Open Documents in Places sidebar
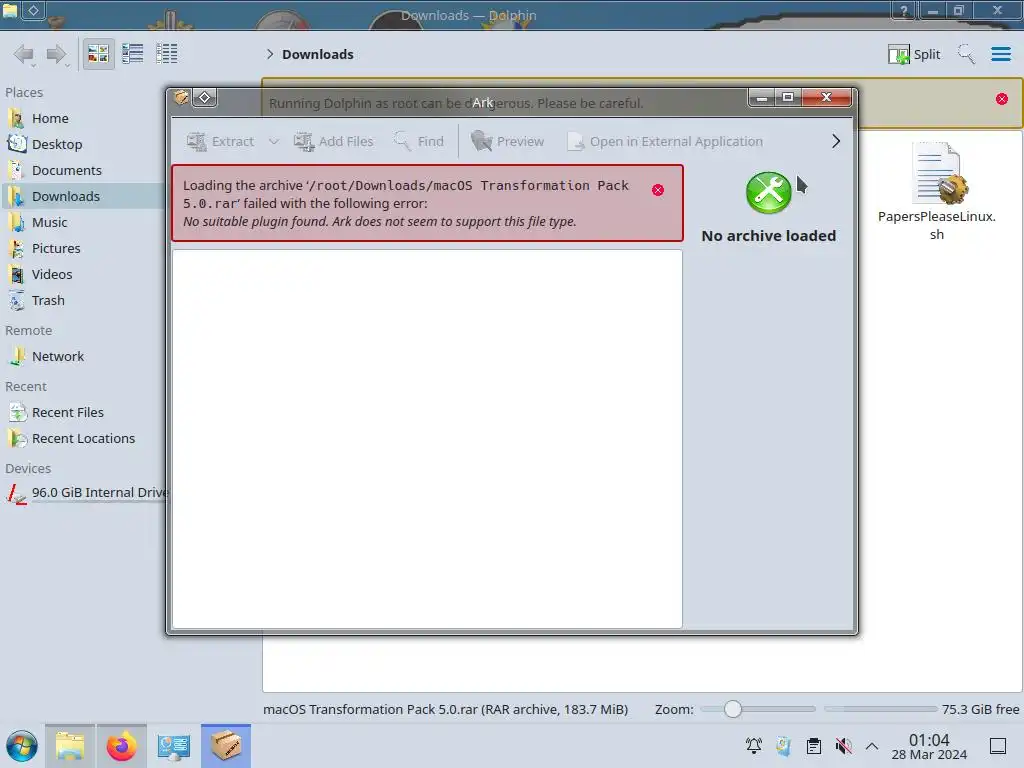 pos(82,170)
